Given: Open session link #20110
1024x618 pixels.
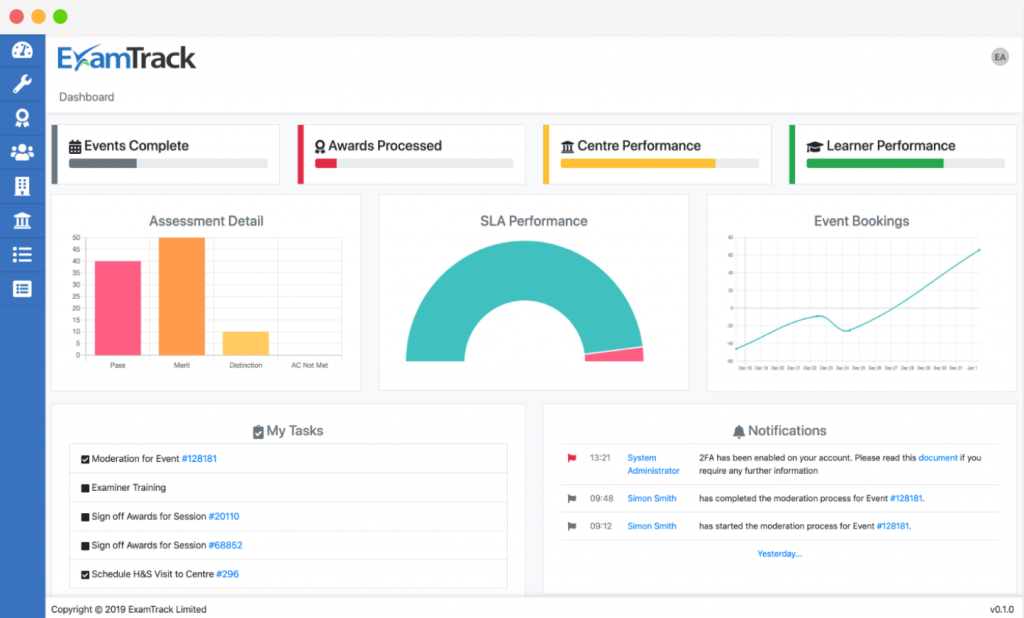Looking at the screenshot, I should pyautogui.click(x=224, y=516).
